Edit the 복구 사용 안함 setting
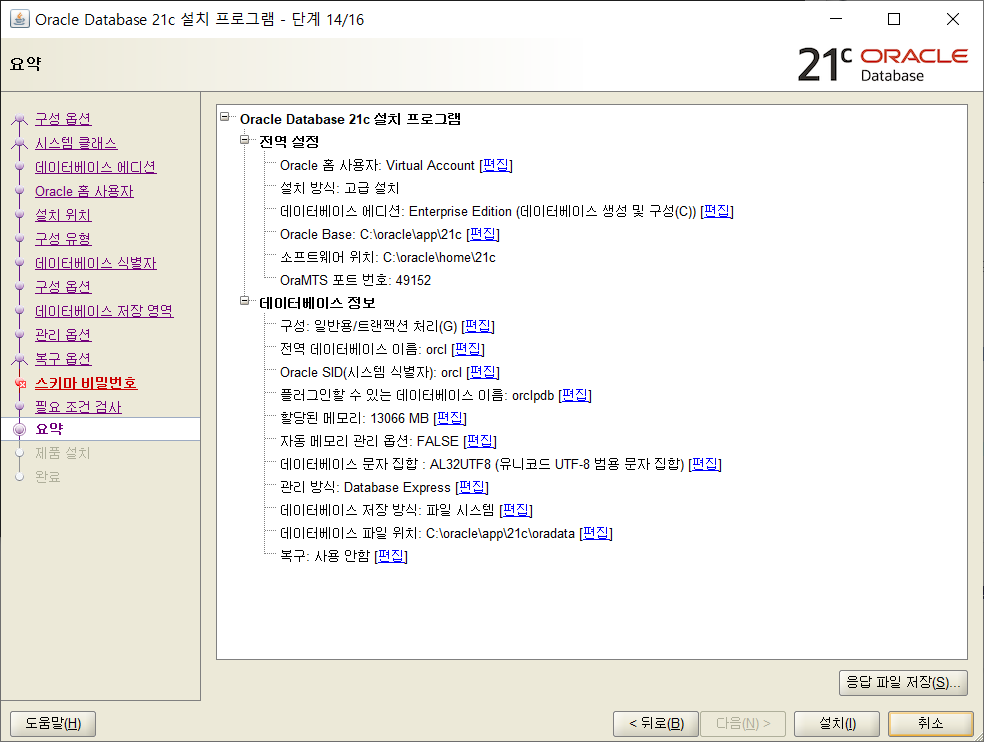The image size is (984, 742). pos(391,556)
